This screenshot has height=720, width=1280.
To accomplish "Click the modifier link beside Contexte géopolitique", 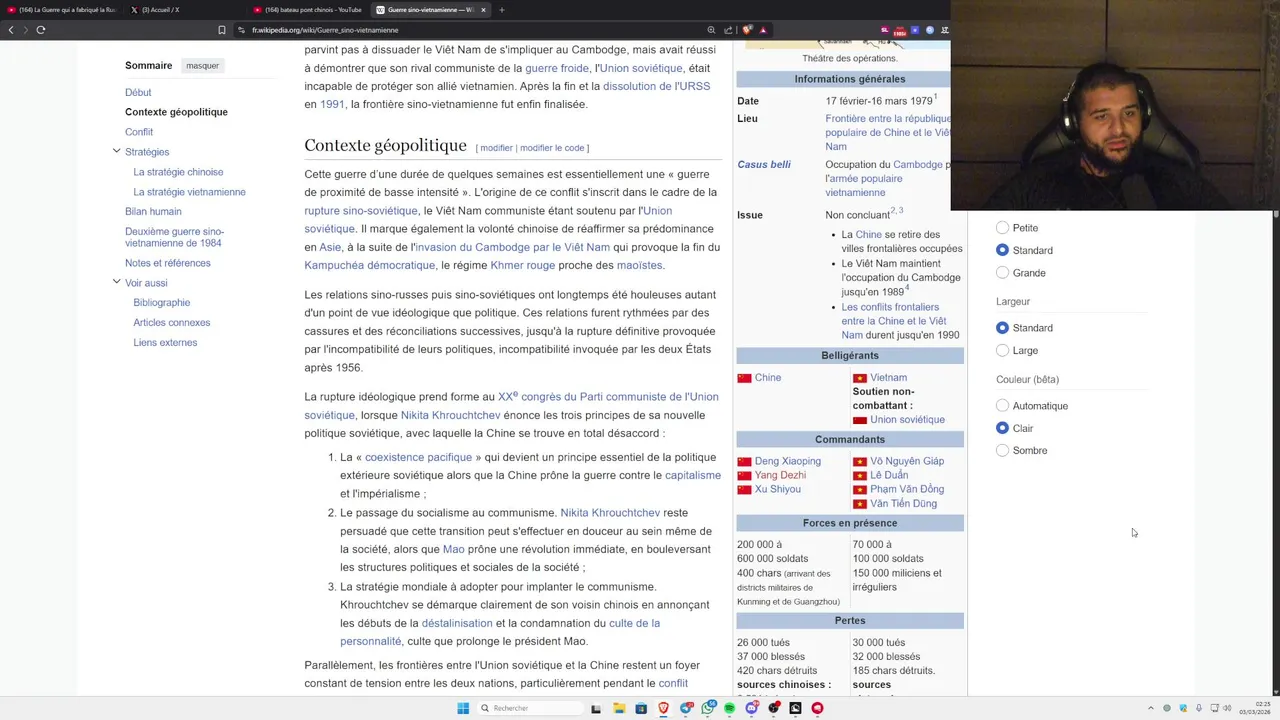I will click(x=496, y=148).
